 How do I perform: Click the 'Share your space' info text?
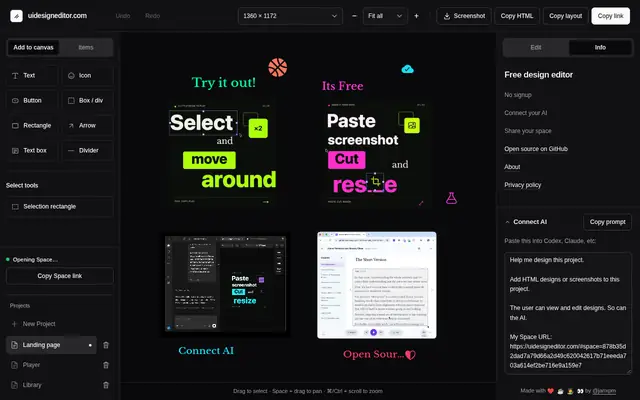point(528,131)
